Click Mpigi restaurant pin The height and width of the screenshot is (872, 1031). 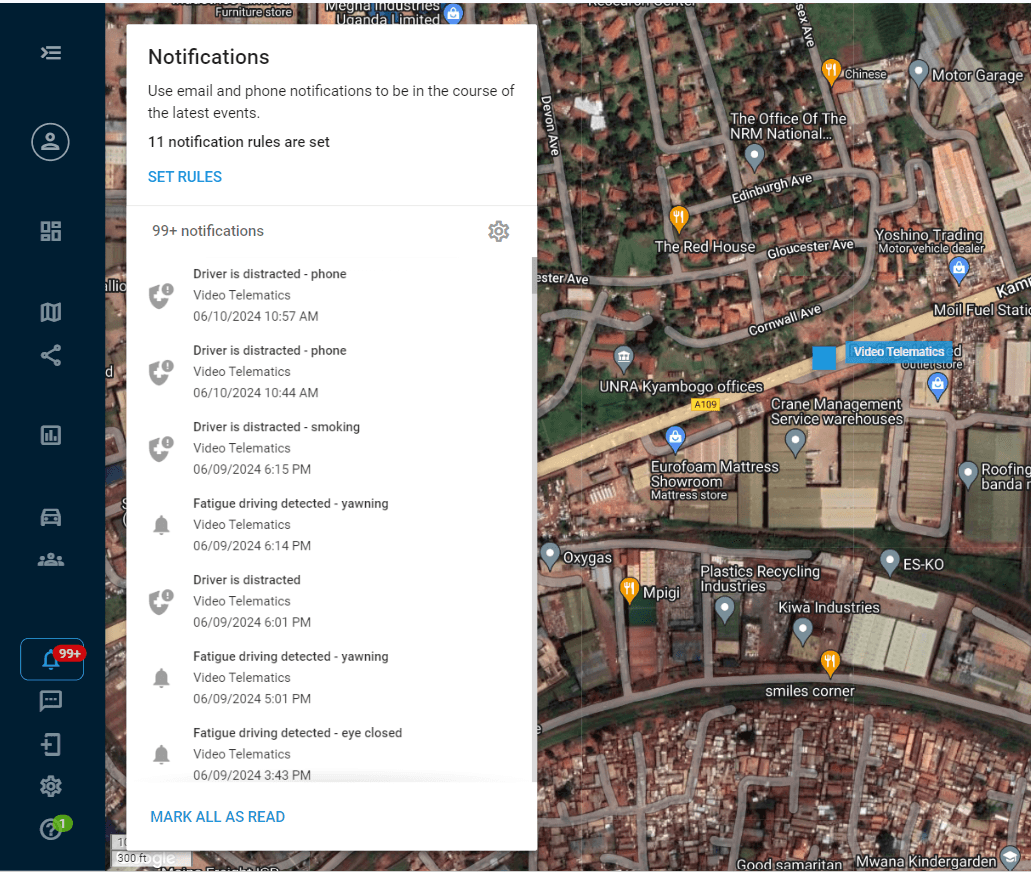pyautogui.click(x=629, y=590)
